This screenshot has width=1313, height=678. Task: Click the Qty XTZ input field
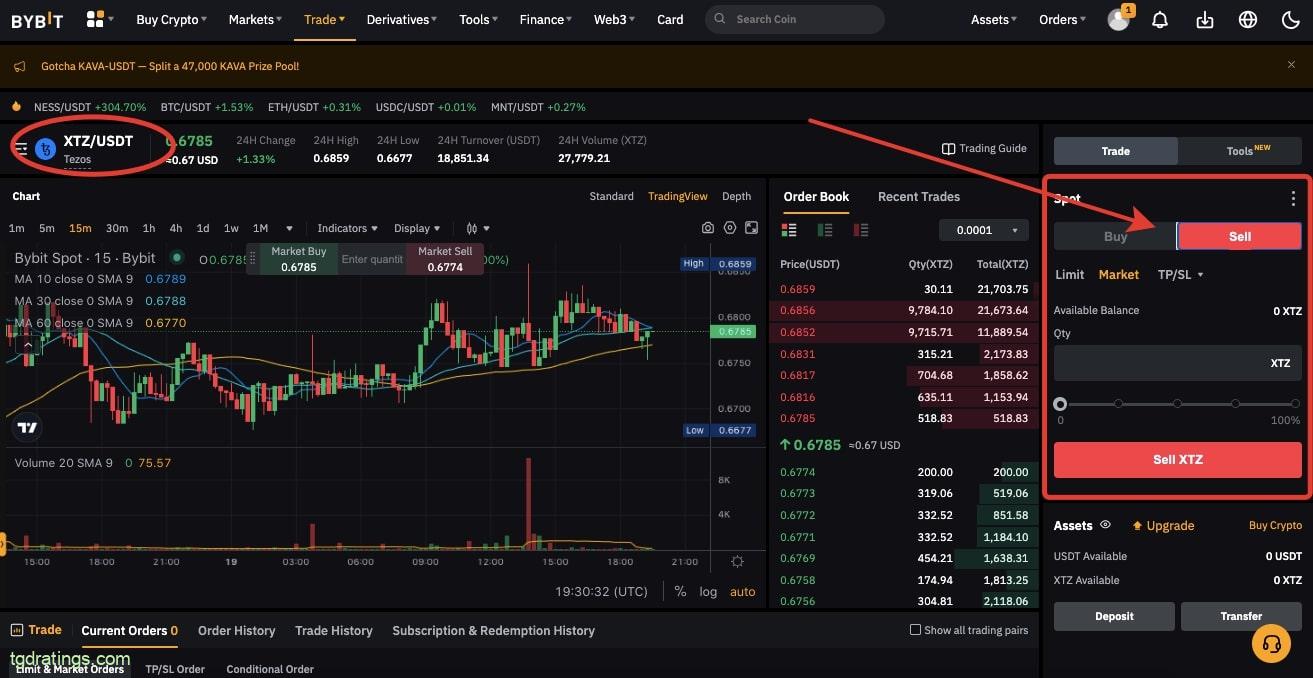1178,363
